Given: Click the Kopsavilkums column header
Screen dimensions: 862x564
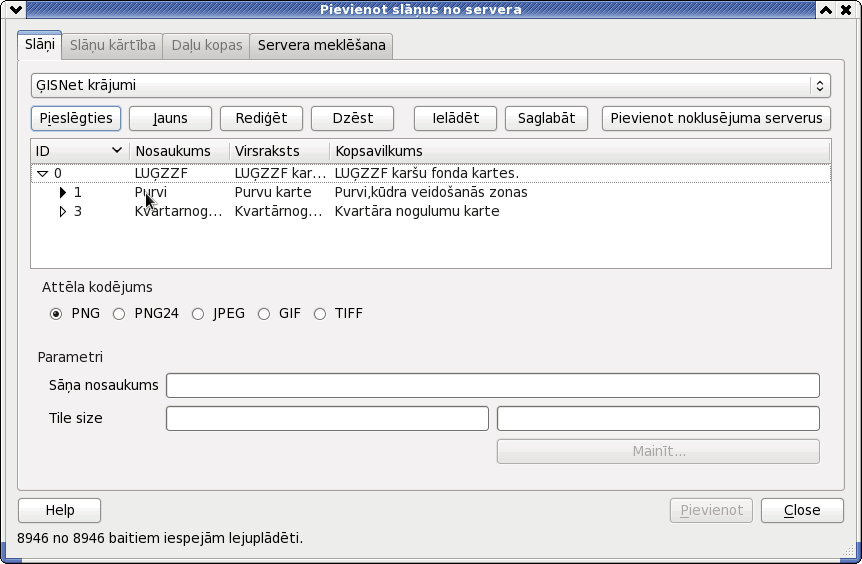Looking at the screenshot, I should tap(580, 151).
